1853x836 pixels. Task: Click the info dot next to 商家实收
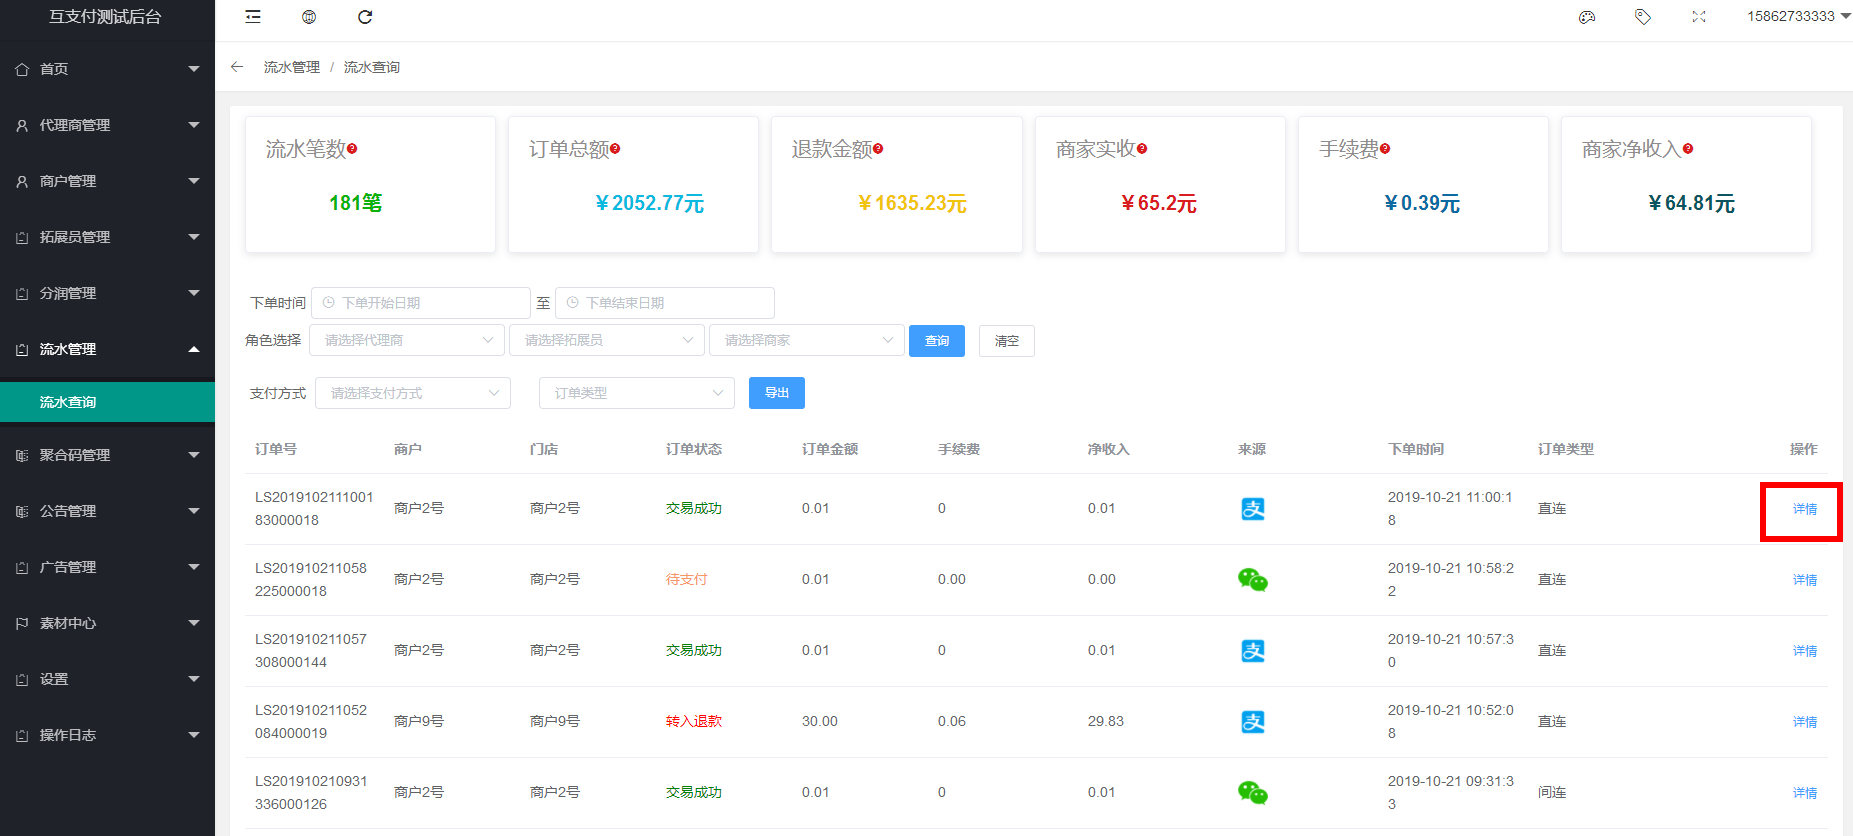(x=1142, y=149)
